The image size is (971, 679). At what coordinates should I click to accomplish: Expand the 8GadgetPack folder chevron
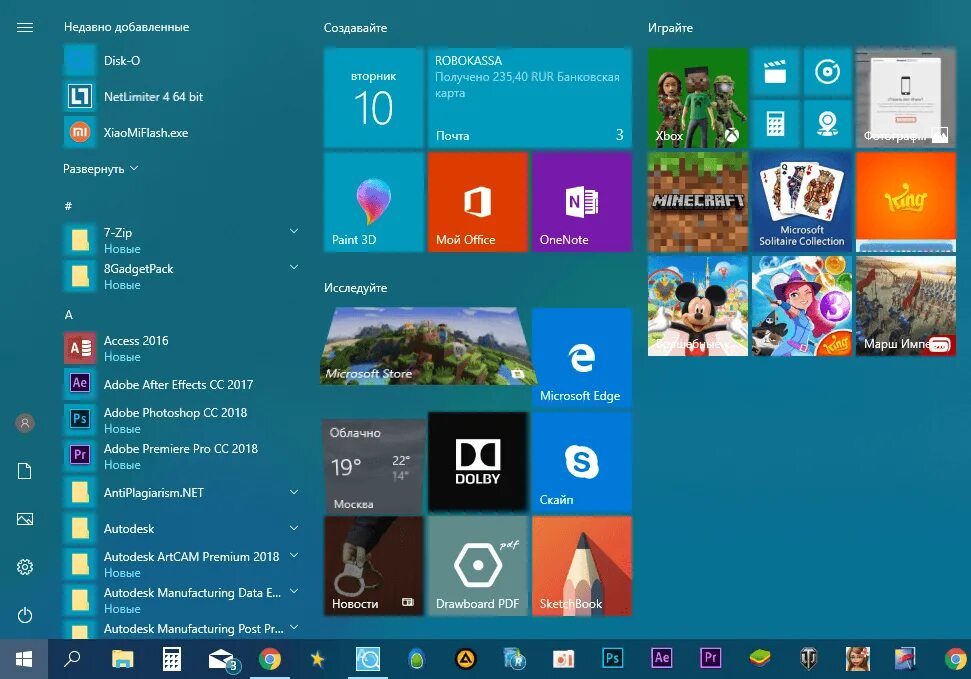294,268
